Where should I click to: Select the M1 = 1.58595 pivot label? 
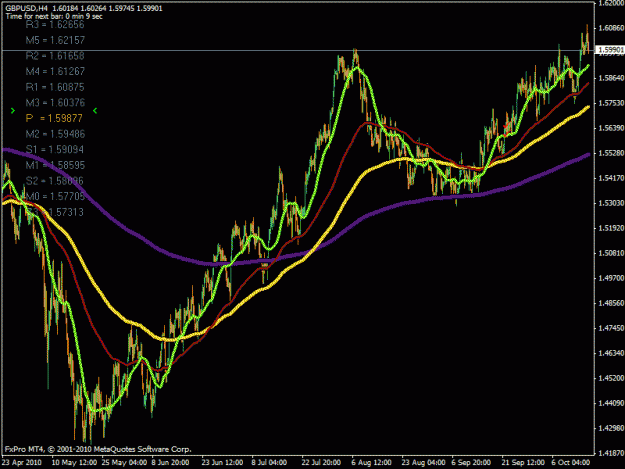coord(55,165)
